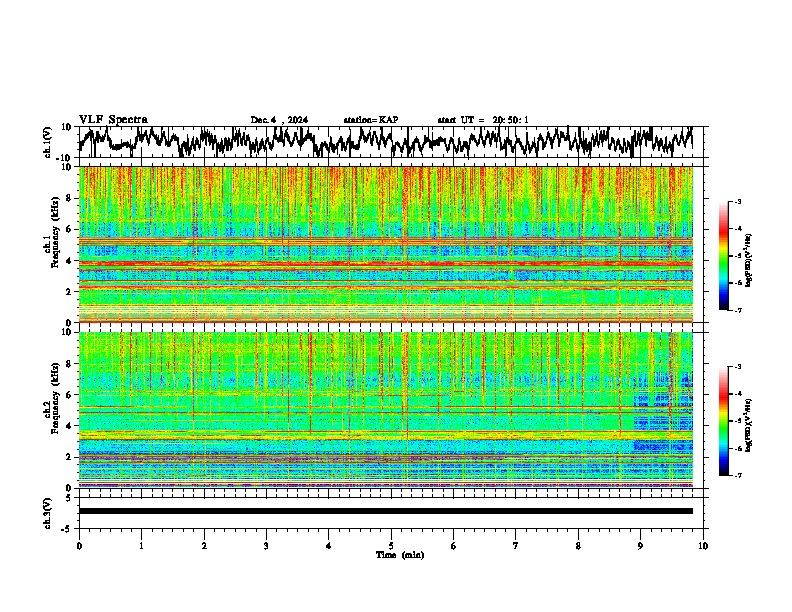Click the ch.1 voltage waveform trace
The image size is (792, 612).
click(x=385, y=141)
